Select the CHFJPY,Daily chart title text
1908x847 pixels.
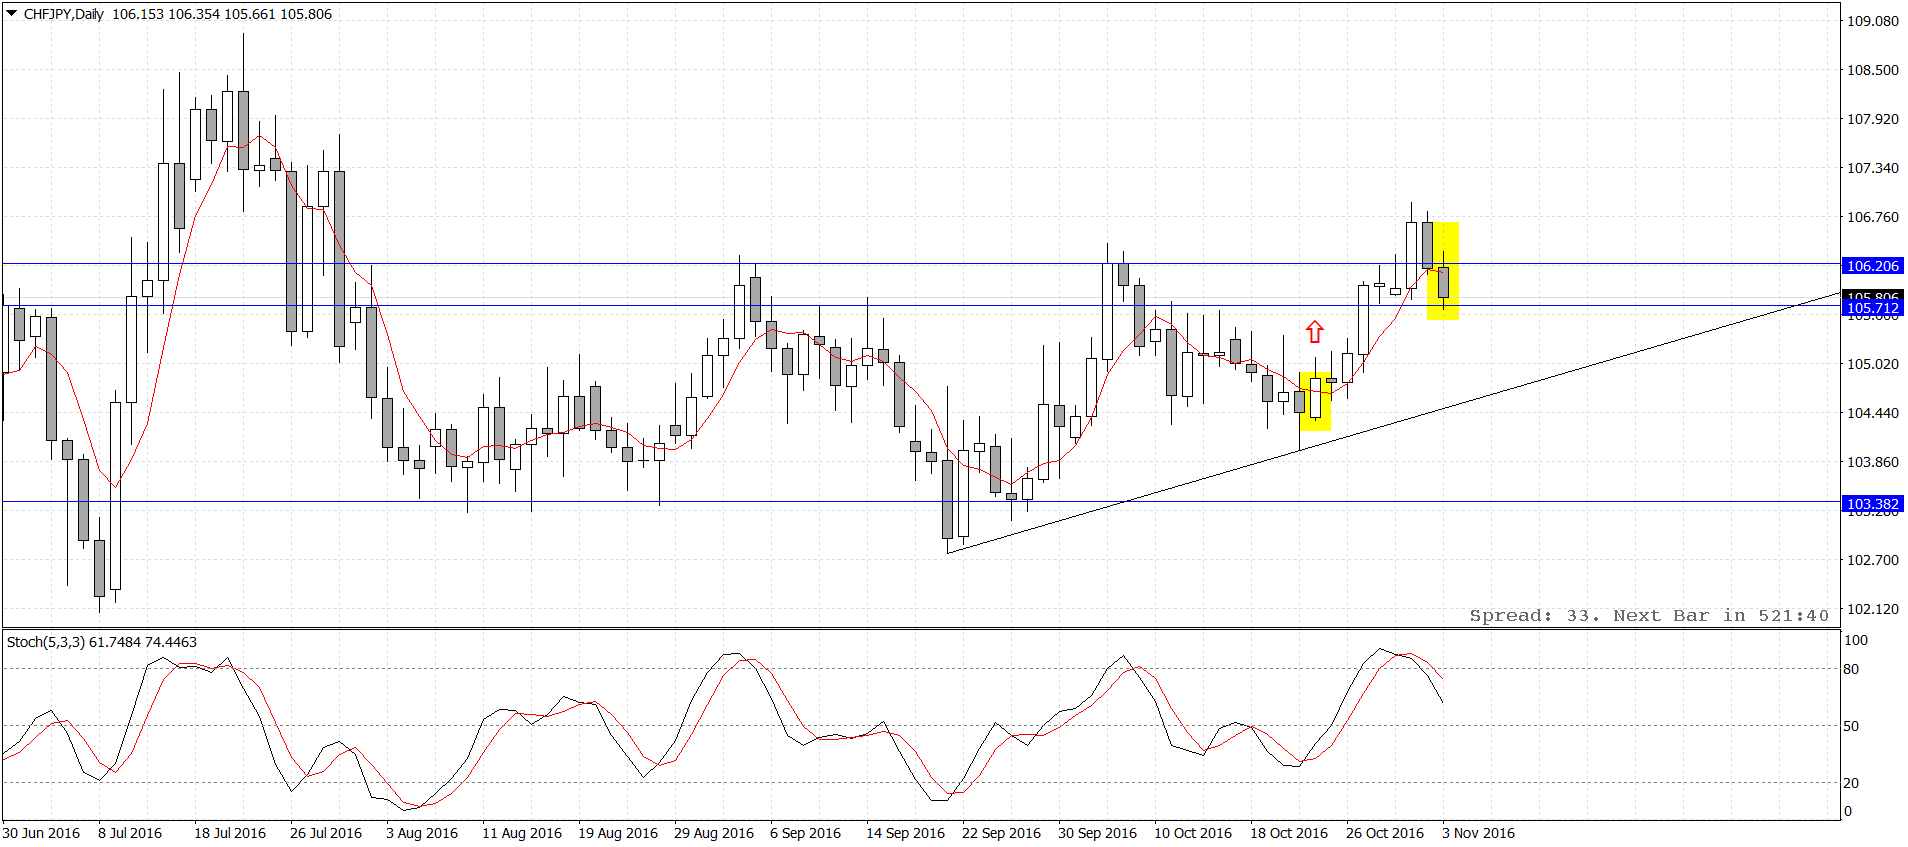tap(64, 14)
